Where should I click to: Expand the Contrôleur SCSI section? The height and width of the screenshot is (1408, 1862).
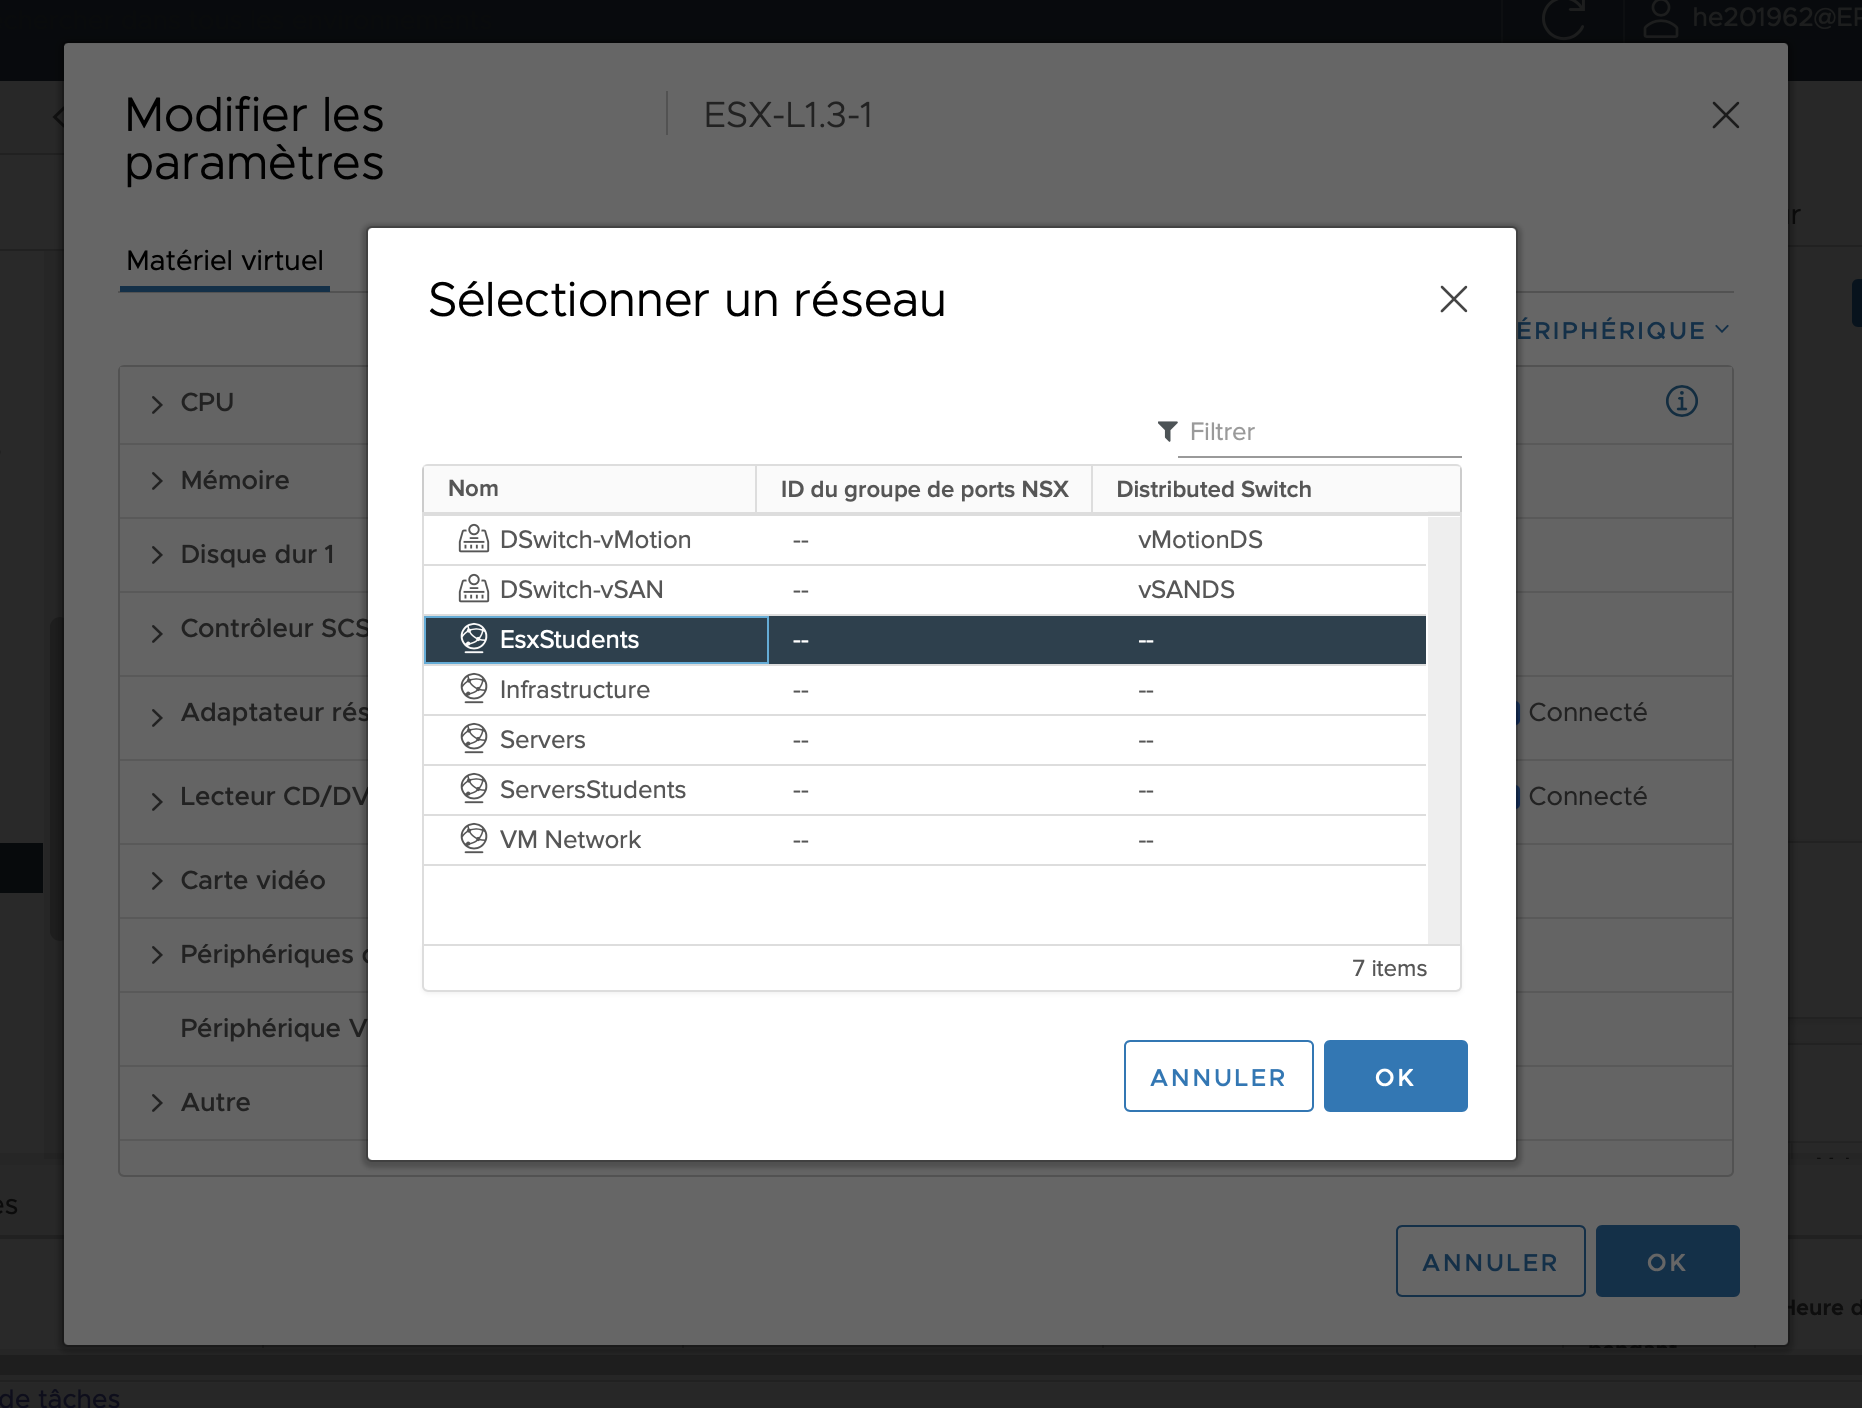click(x=157, y=633)
